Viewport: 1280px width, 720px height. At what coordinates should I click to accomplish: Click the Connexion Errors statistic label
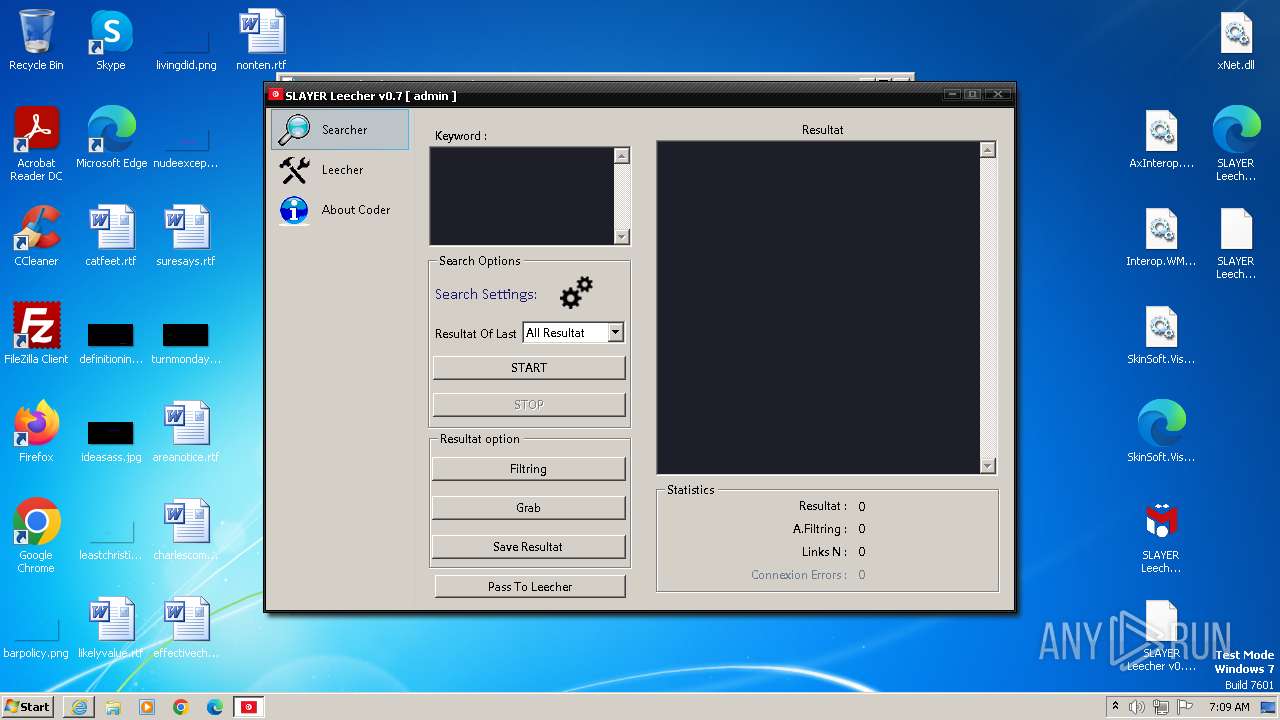799,575
